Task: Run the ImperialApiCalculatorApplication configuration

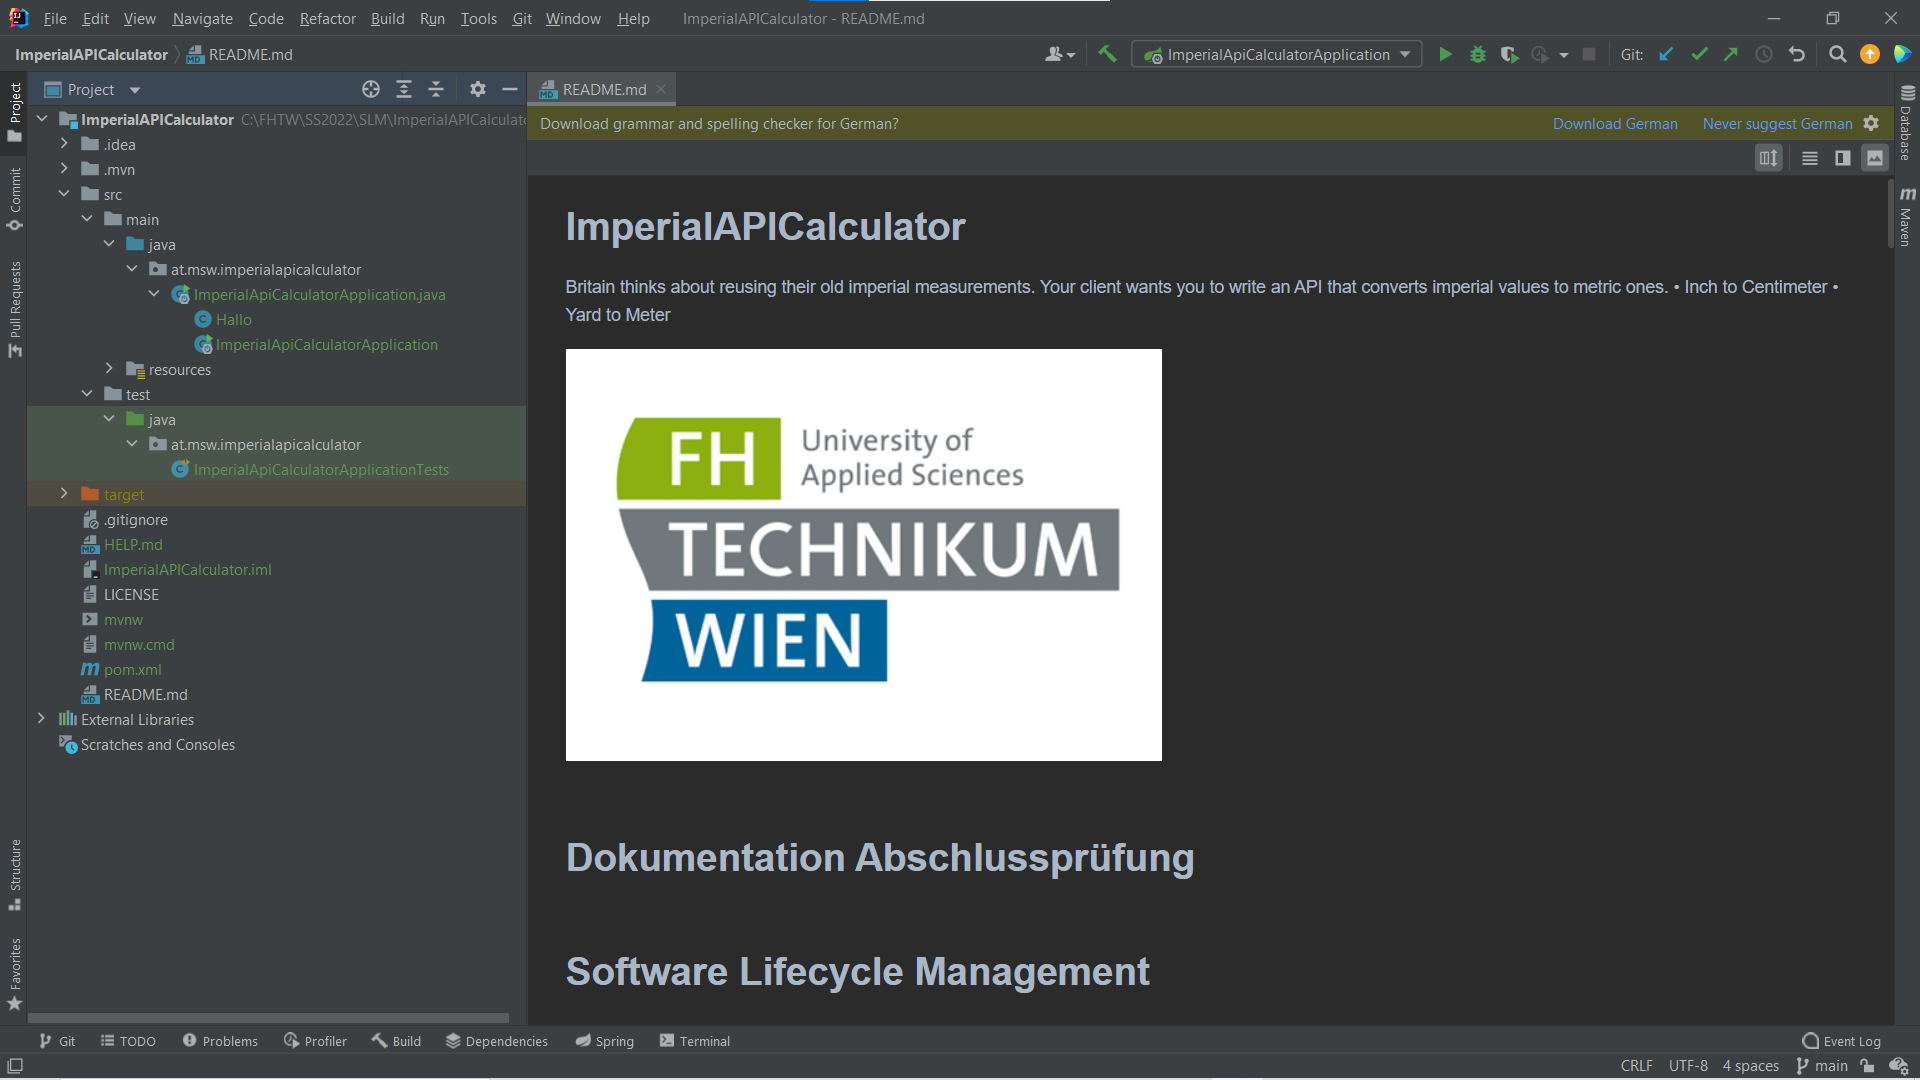Action: point(1445,55)
